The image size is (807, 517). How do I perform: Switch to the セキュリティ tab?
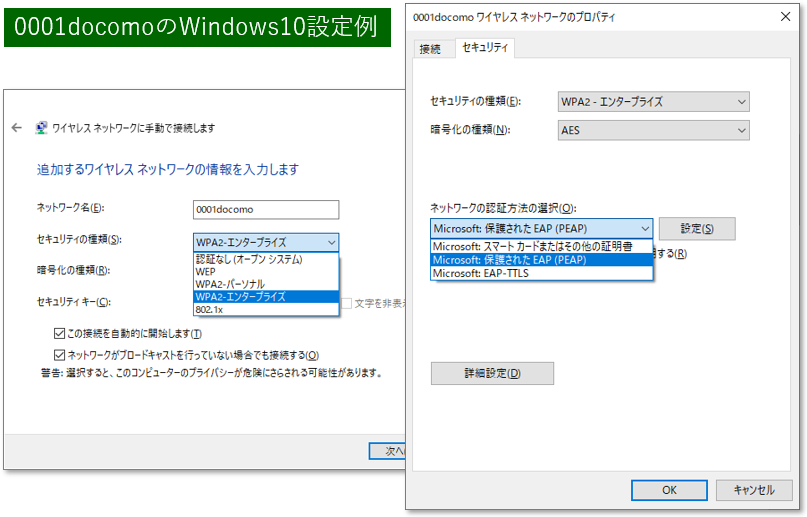coord(485,47)
